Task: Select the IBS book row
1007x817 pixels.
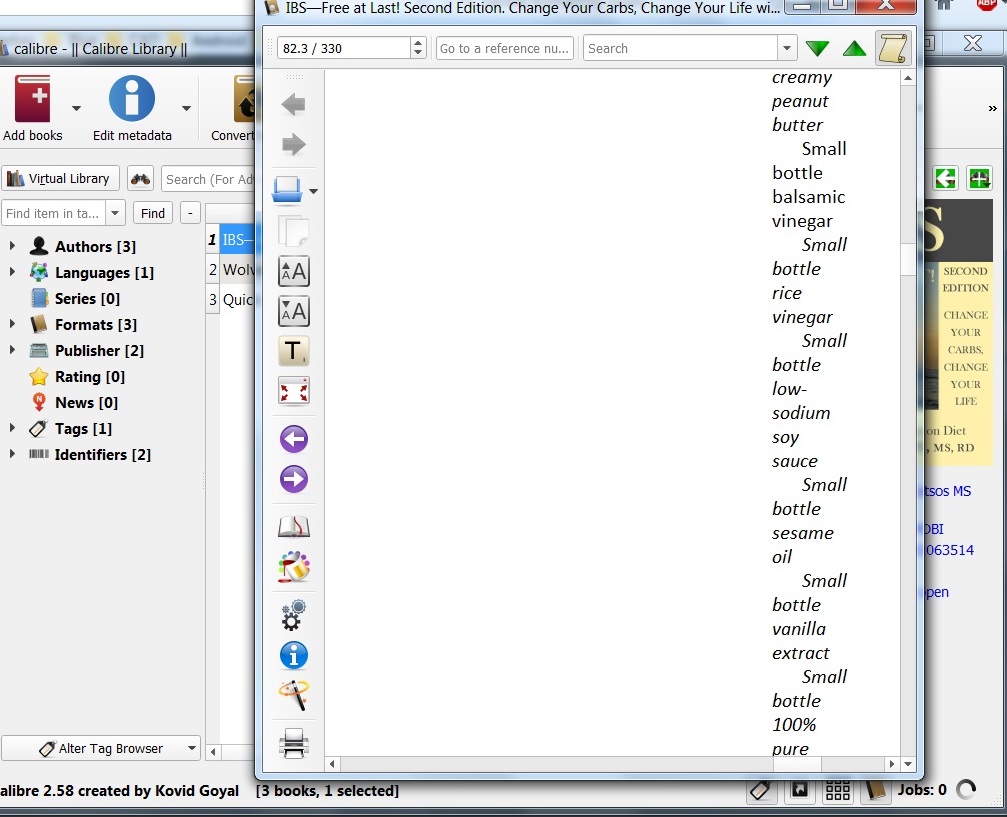Action: [231, 240]
